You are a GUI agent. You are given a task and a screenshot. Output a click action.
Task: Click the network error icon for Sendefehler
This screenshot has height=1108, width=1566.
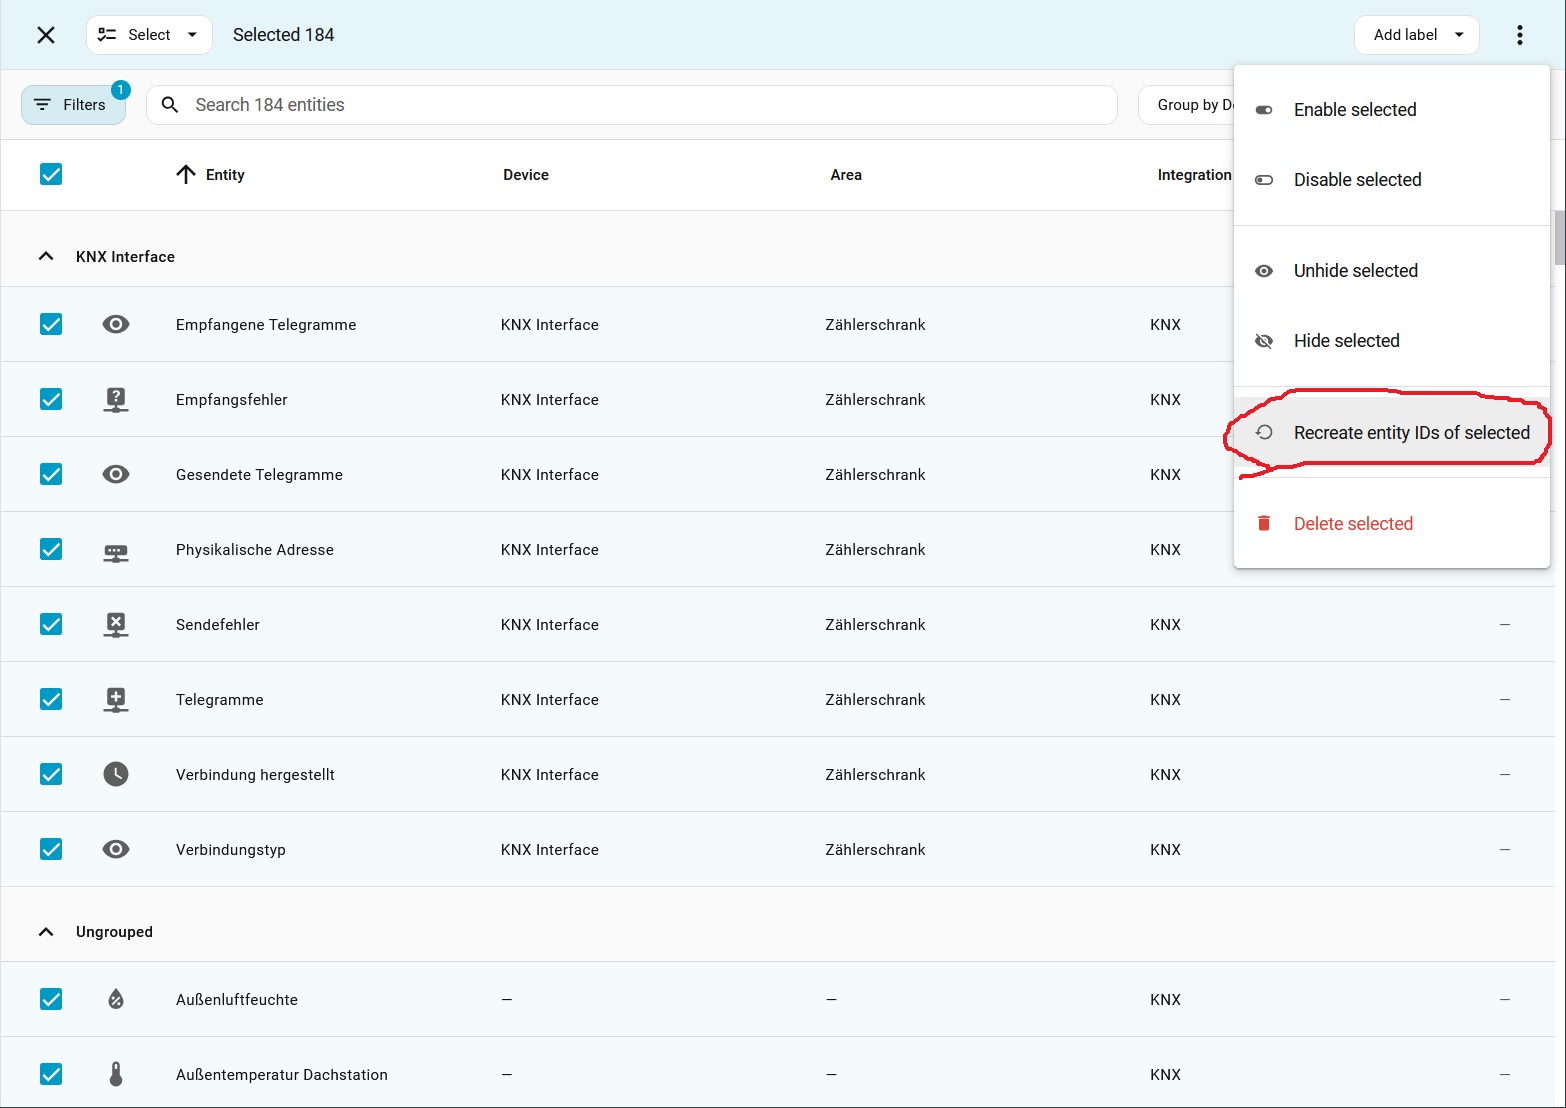pos(116,625)
